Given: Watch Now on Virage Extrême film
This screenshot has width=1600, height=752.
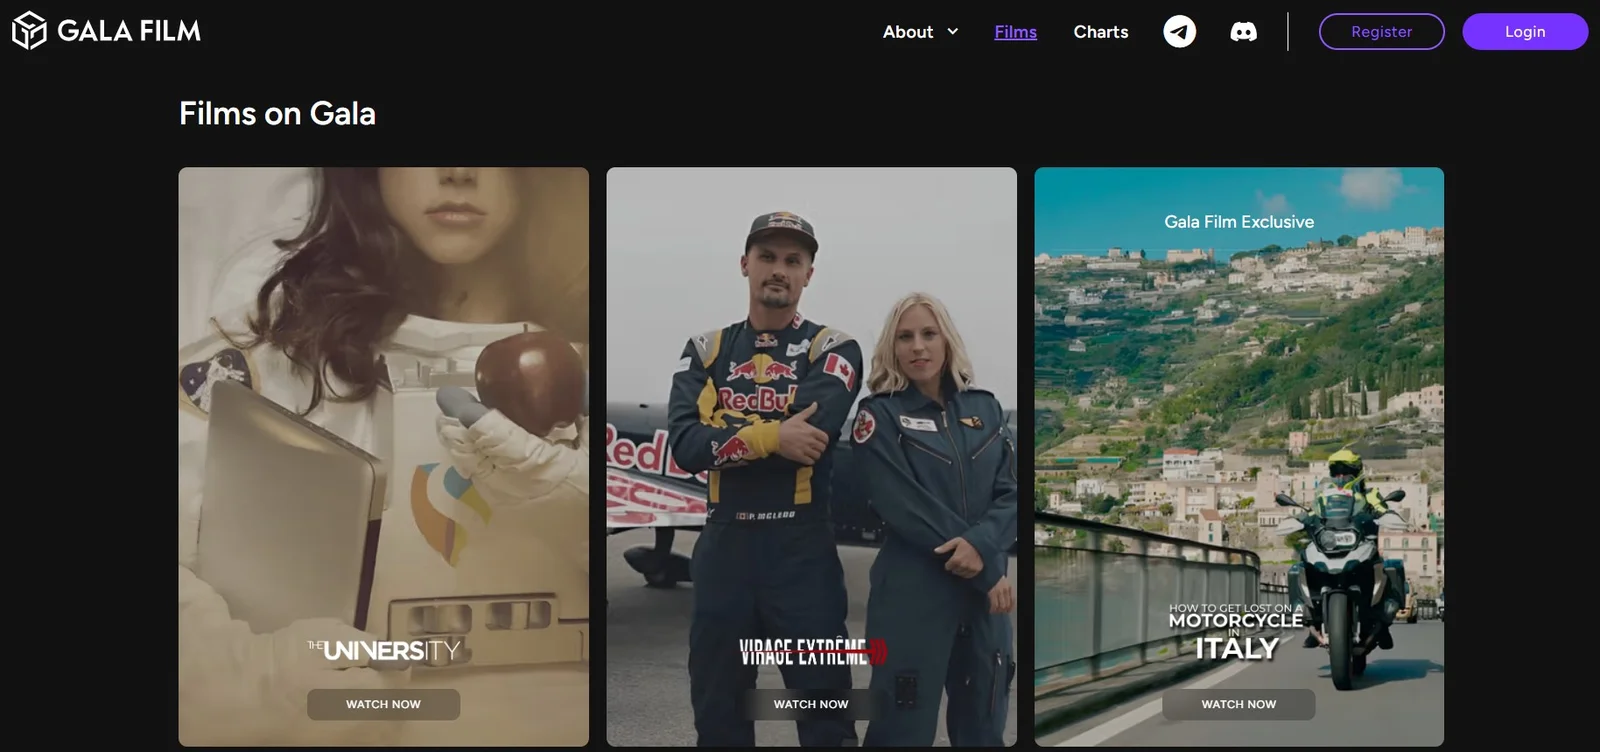Looking at the screenshot, I should click(811, 704).
